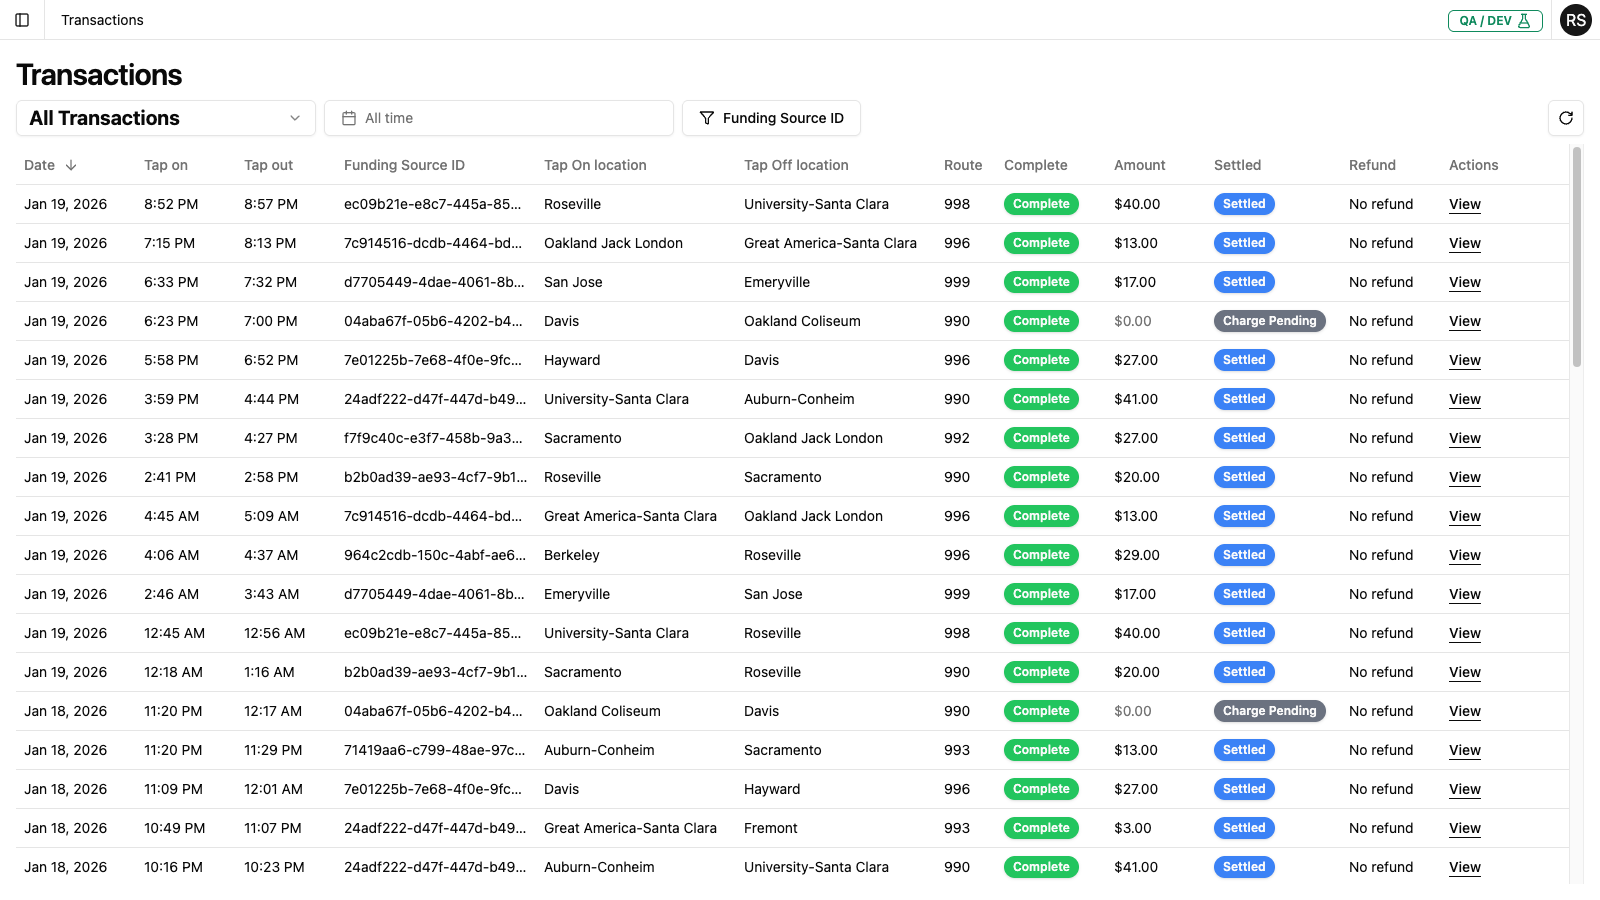Select the Tap On location column header
Viewport: 1600px width, 900px height.
tap(595, 165)
